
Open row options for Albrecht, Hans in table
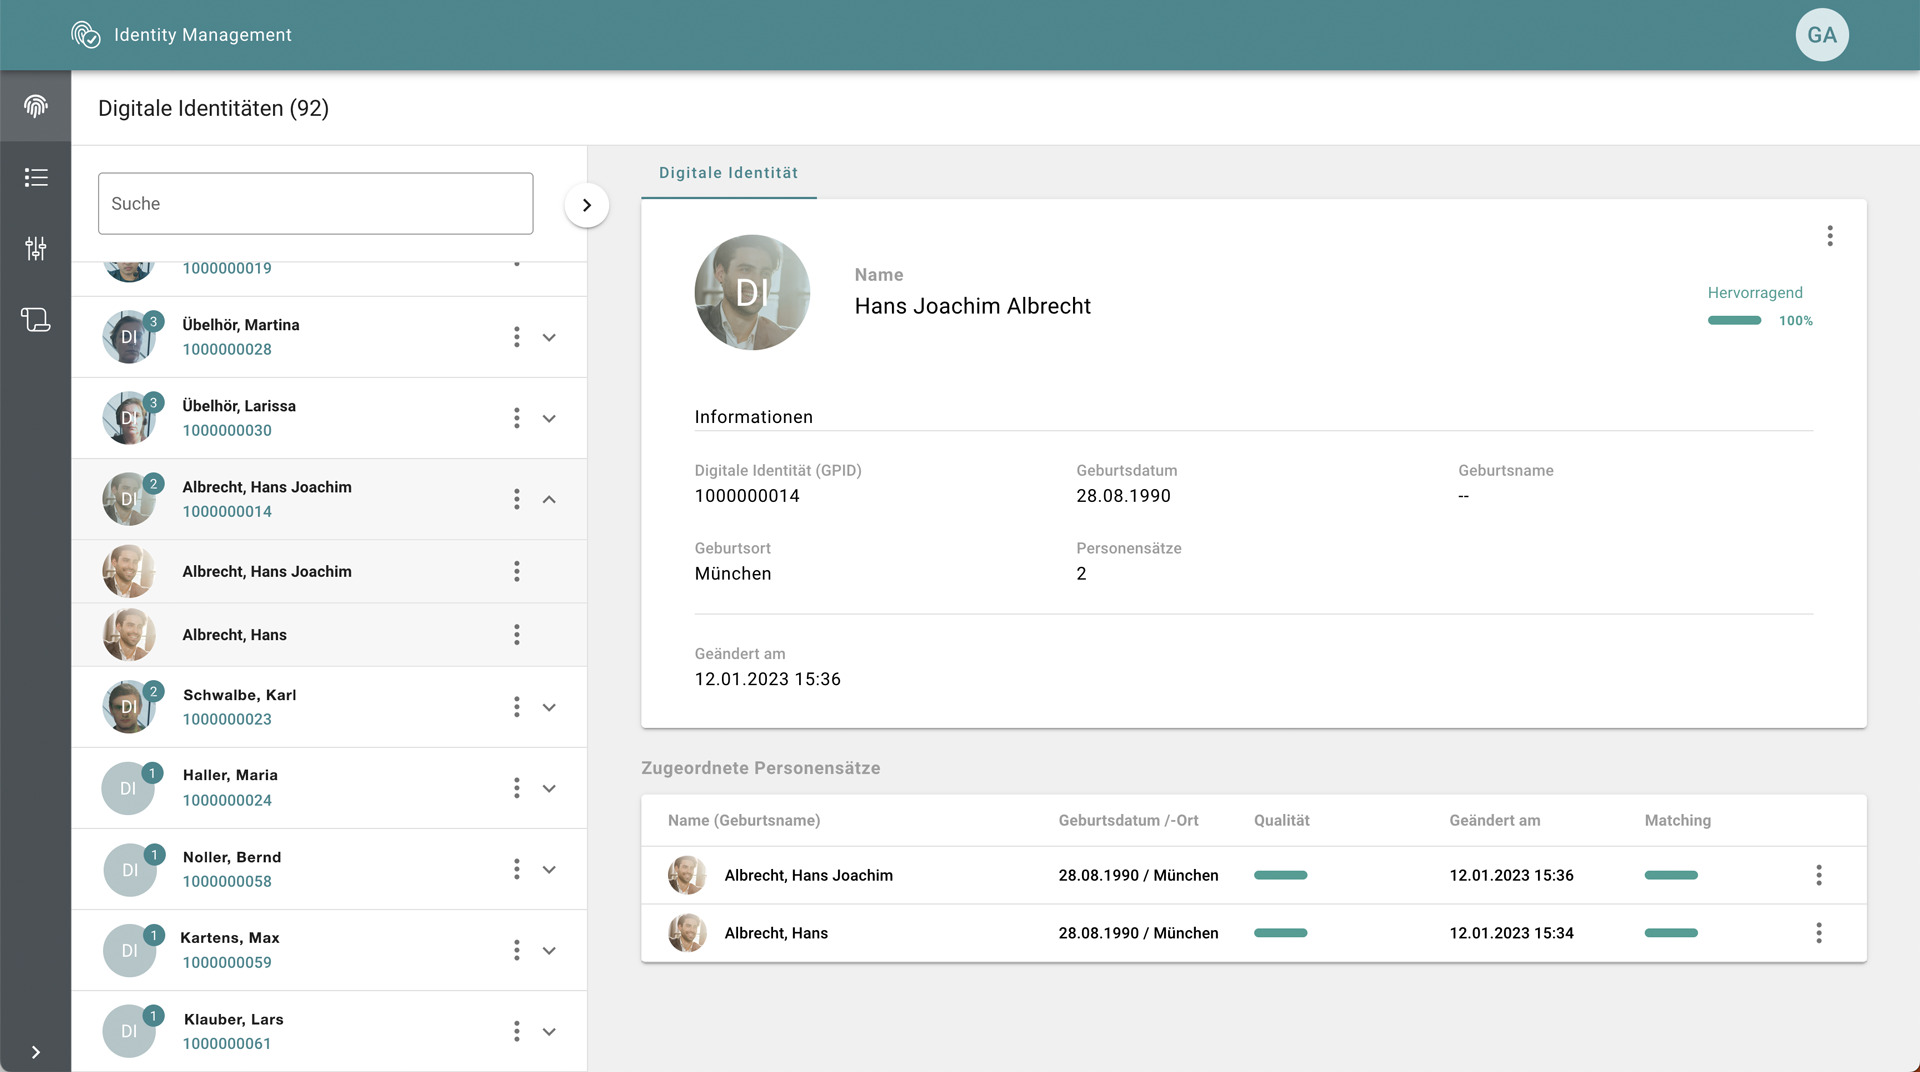point(1819,933)
